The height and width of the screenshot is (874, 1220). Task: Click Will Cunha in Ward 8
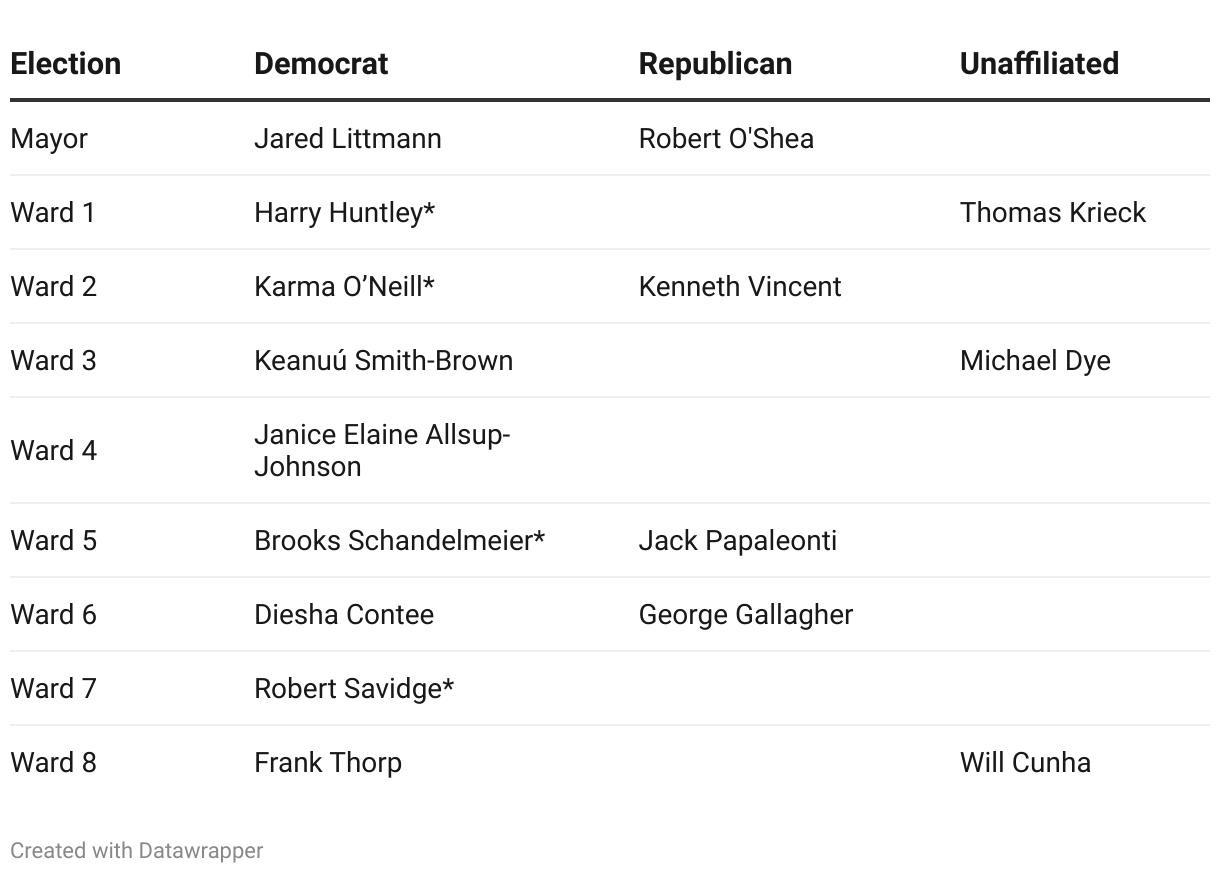(1025, 762)
